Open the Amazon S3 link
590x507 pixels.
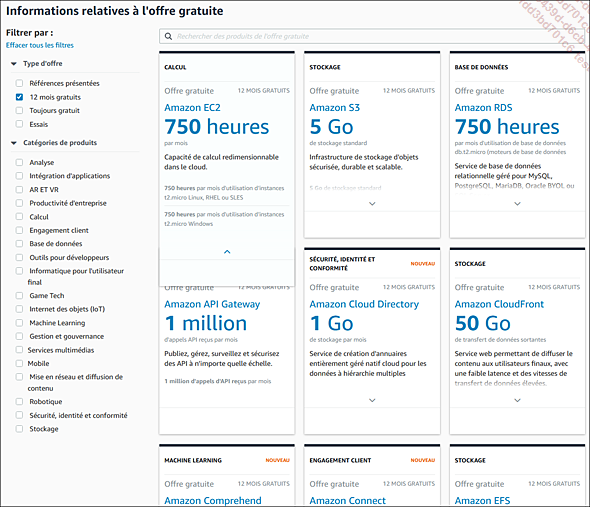tap(335, 108)
